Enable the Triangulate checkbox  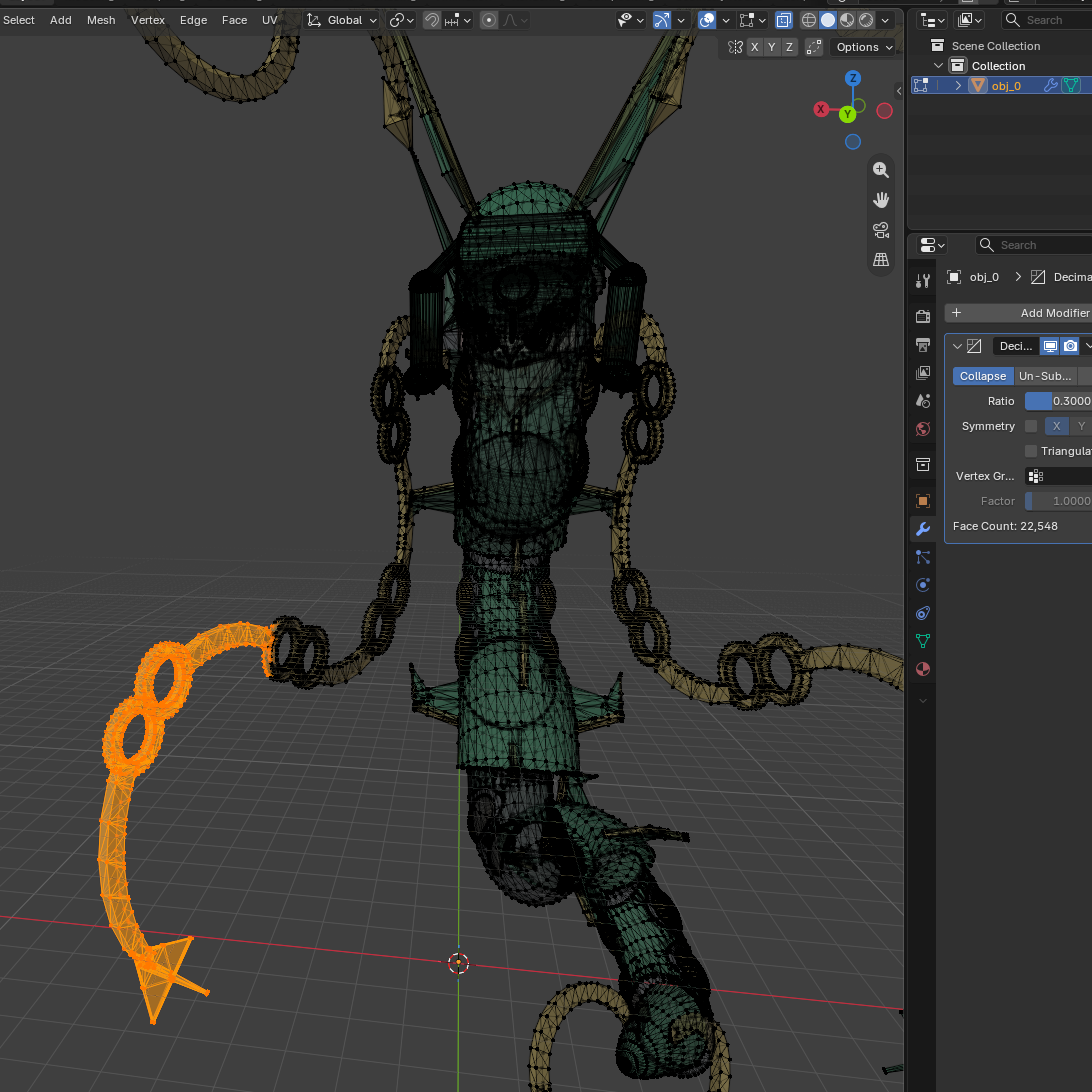[x=1031, y=451]
